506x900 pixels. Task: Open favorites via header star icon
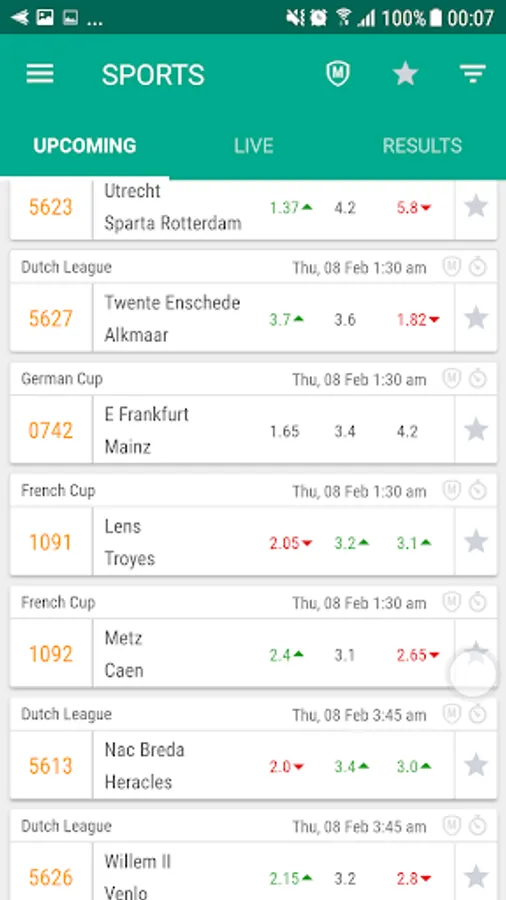(x=405, y=74)
